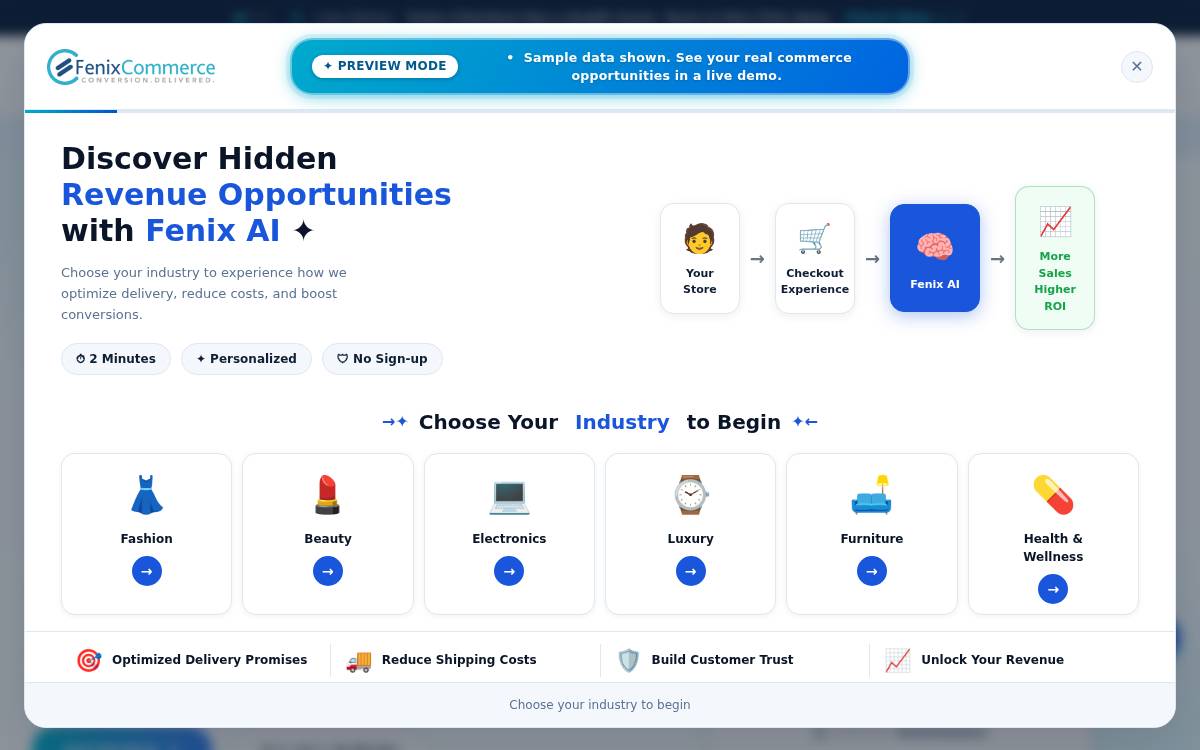Click the More Sales chart icon
Viewport: 1200px width, 750px height.
[1055, 222]
